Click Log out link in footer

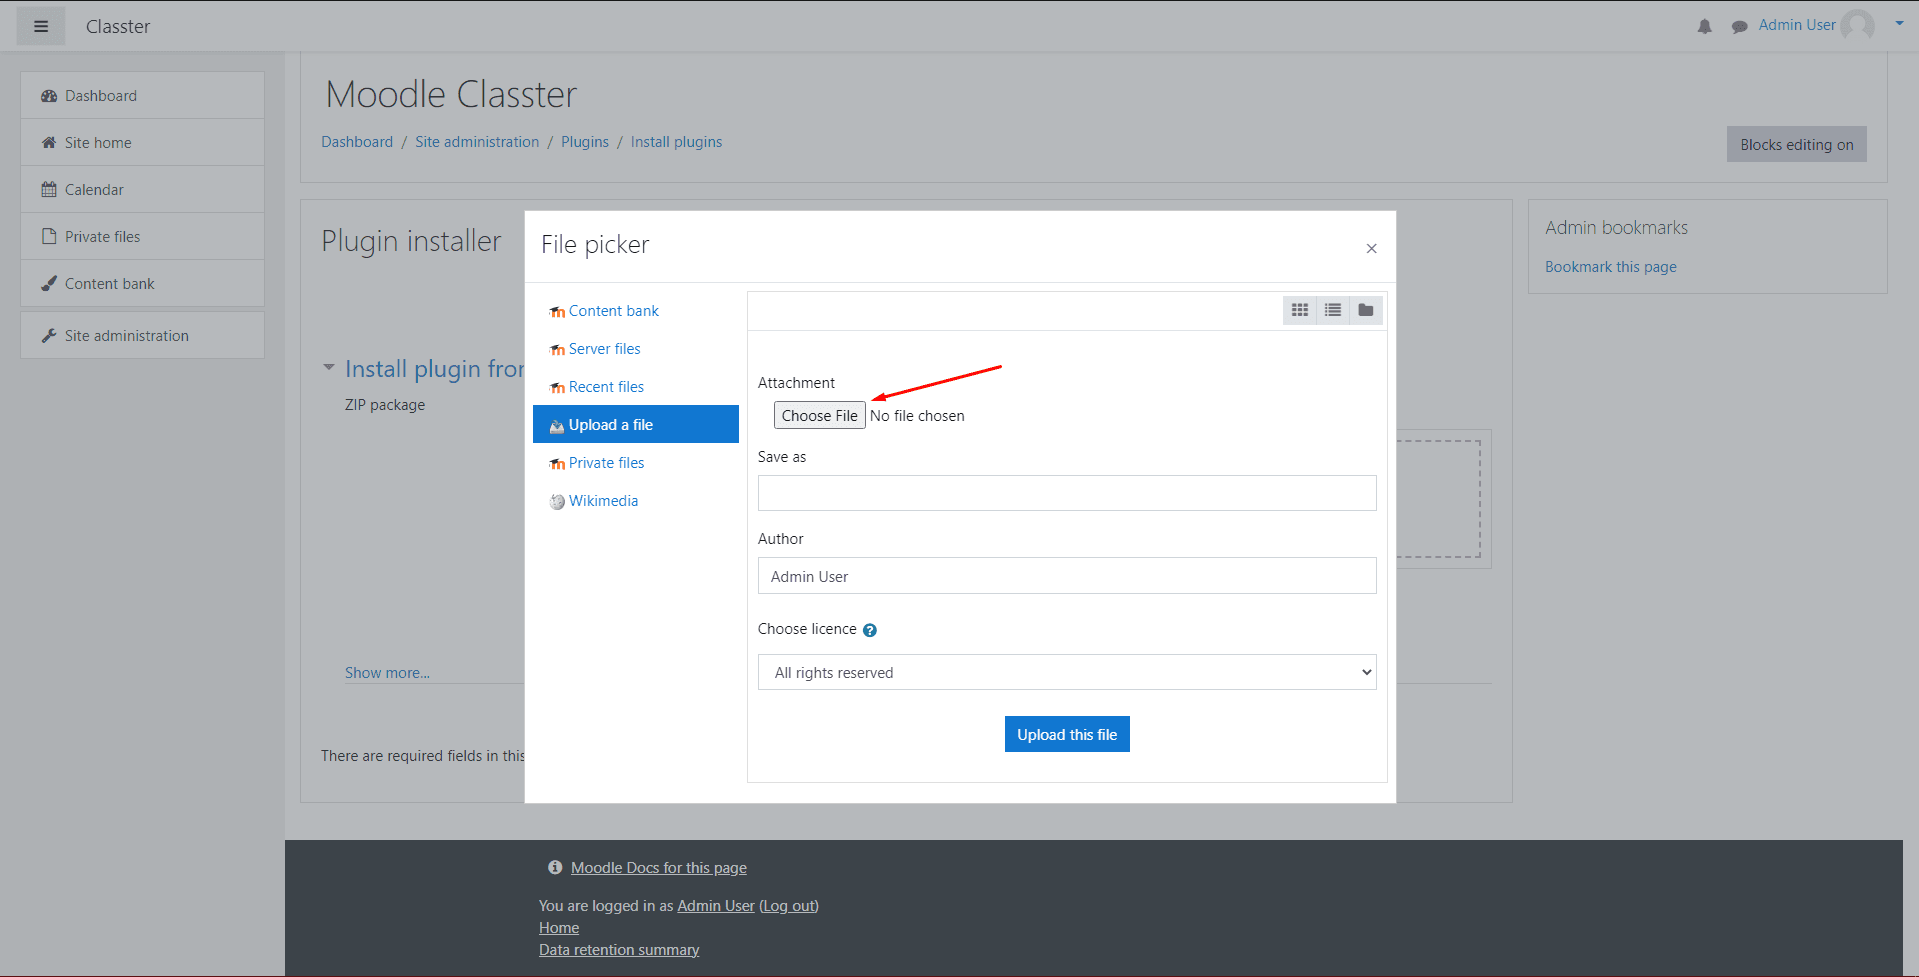click(x=789, y=906)
